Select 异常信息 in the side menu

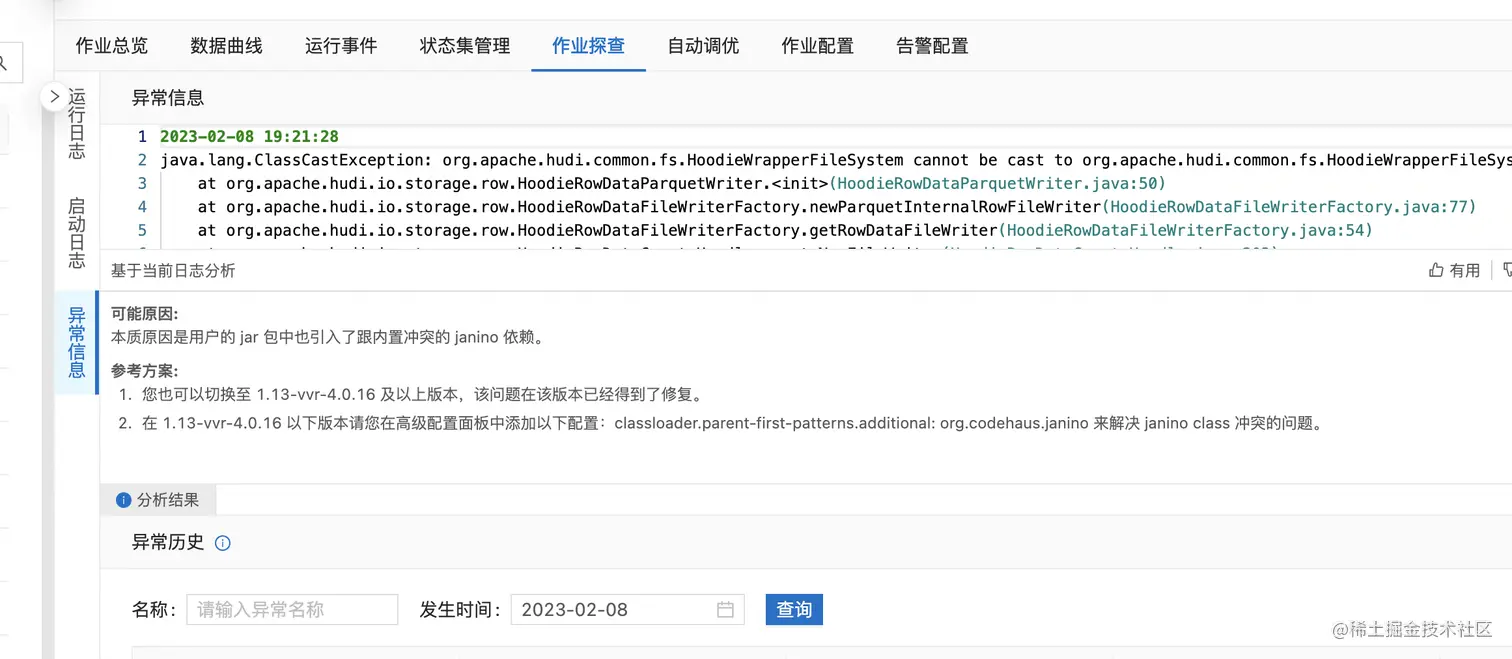pos(77,342)
